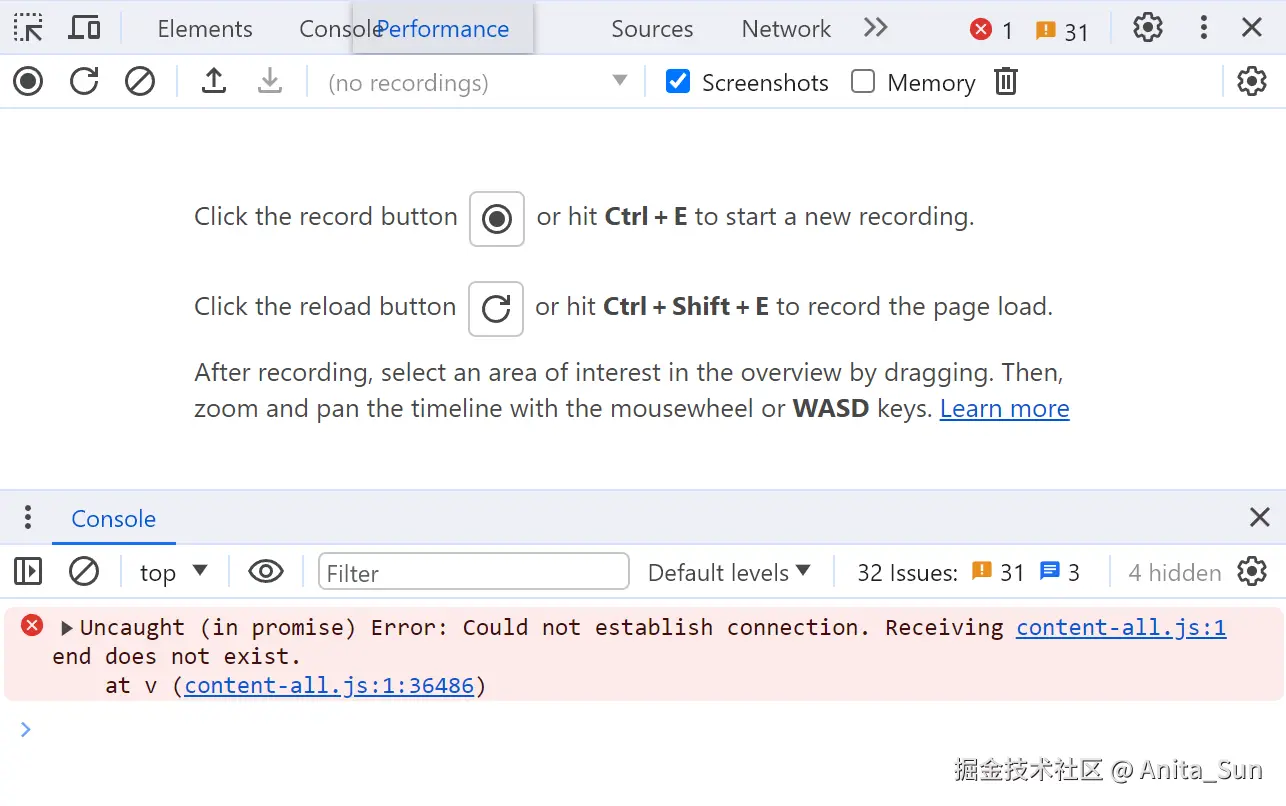Switch to the Network tab

point(786,29)
